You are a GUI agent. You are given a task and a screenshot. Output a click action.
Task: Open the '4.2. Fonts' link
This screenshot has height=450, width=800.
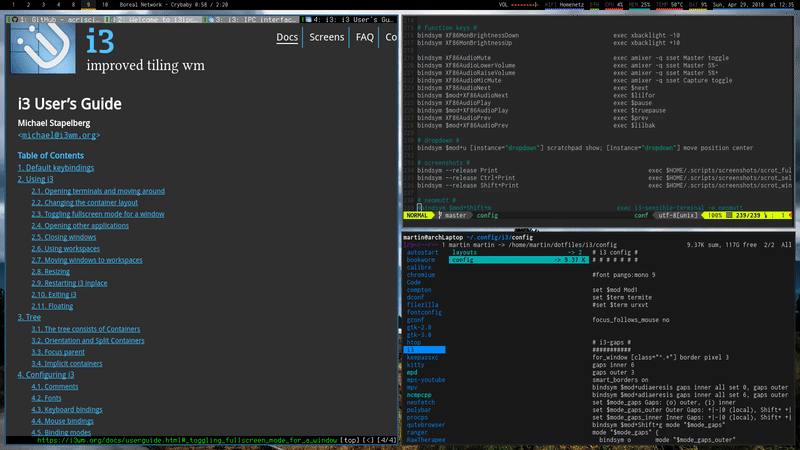pos(46,398)
